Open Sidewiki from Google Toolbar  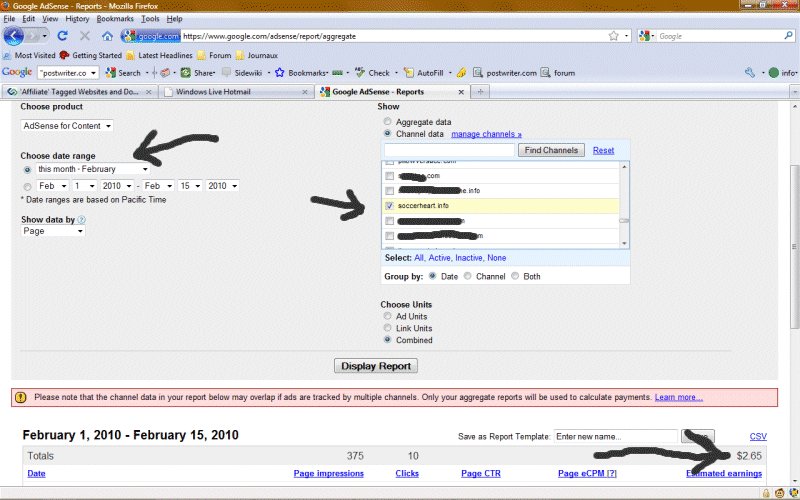point(242,73)
